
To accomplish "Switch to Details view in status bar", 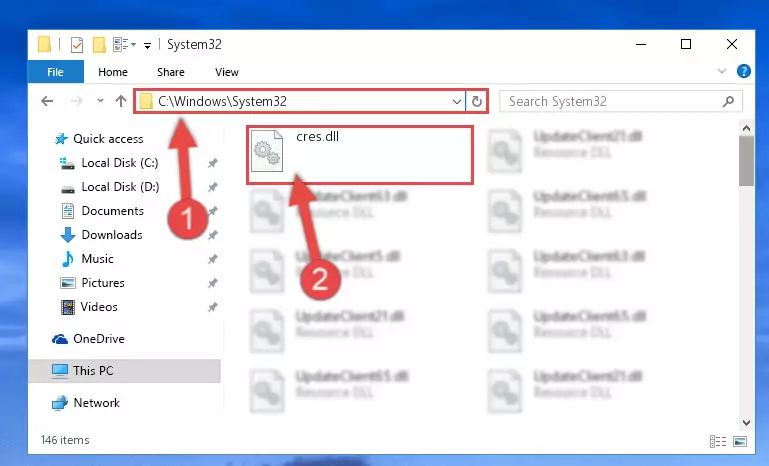I will [718, 441].
